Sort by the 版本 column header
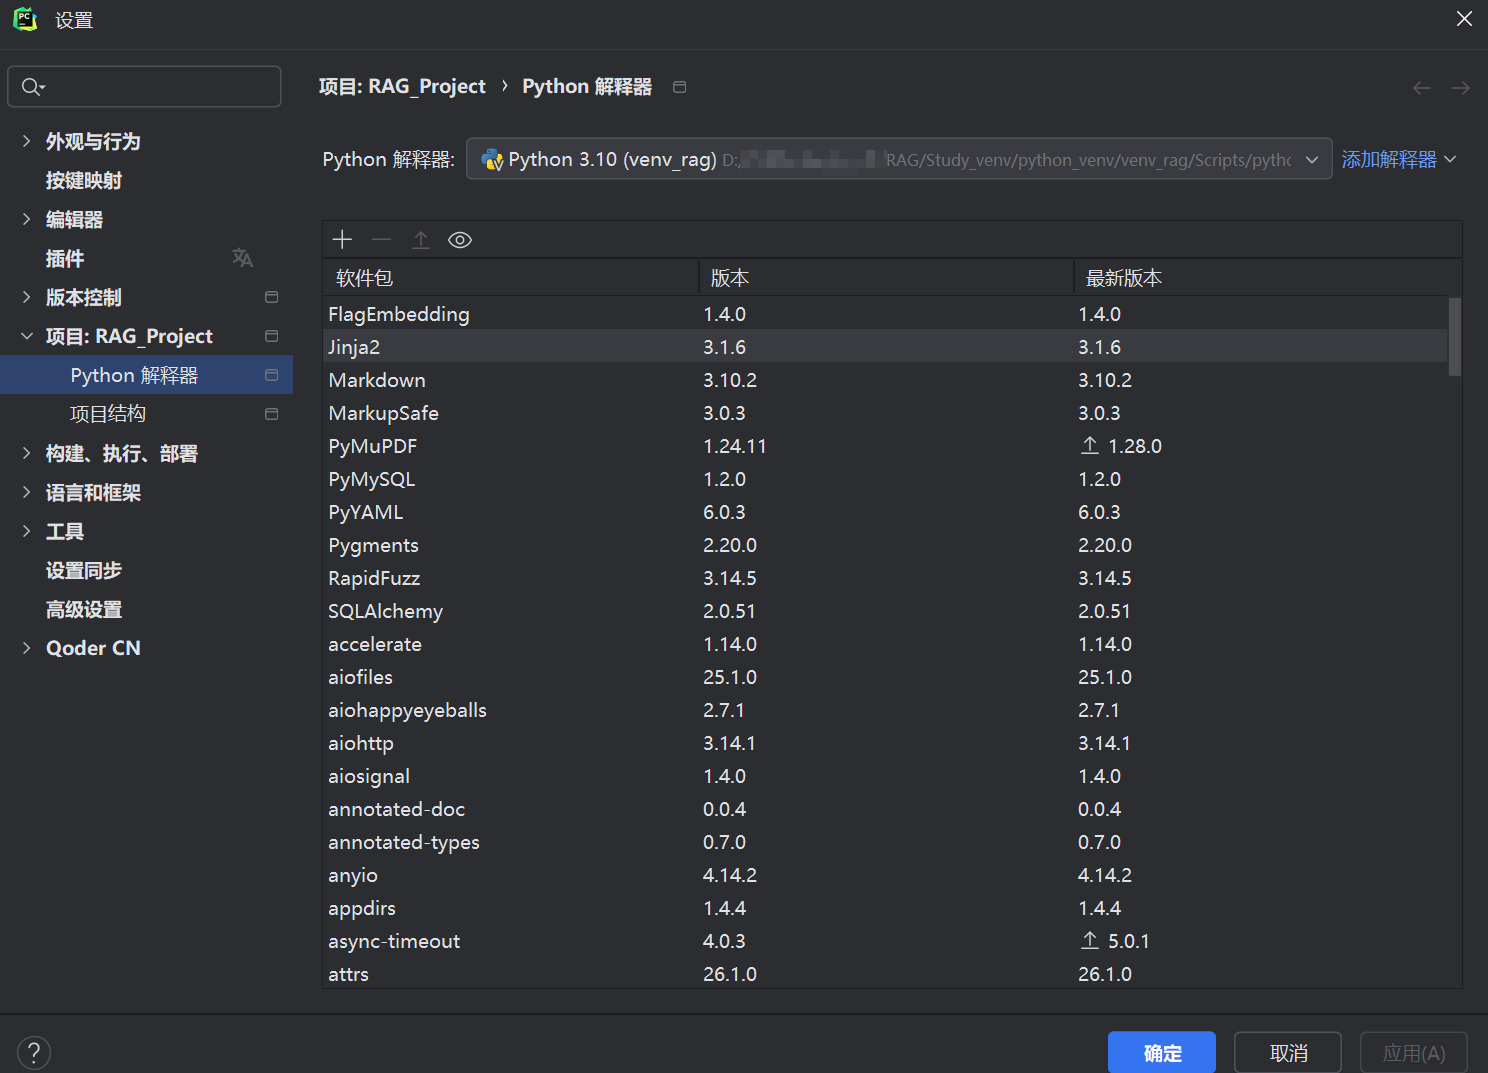Viewport: 1488px width, 1073px height. click(886, 278)
